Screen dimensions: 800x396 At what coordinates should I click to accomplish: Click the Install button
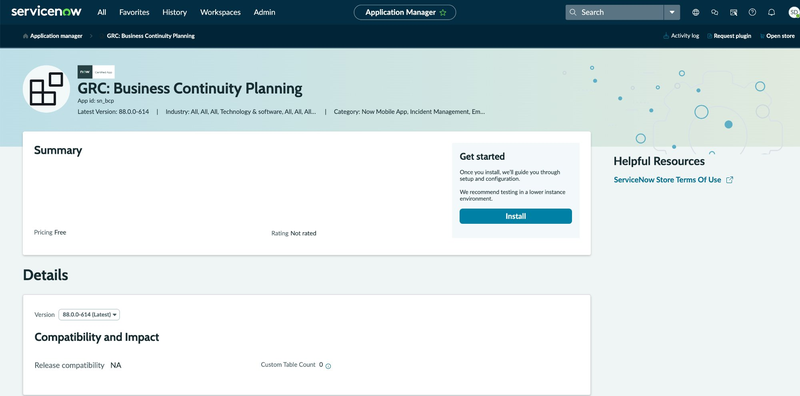515,216
